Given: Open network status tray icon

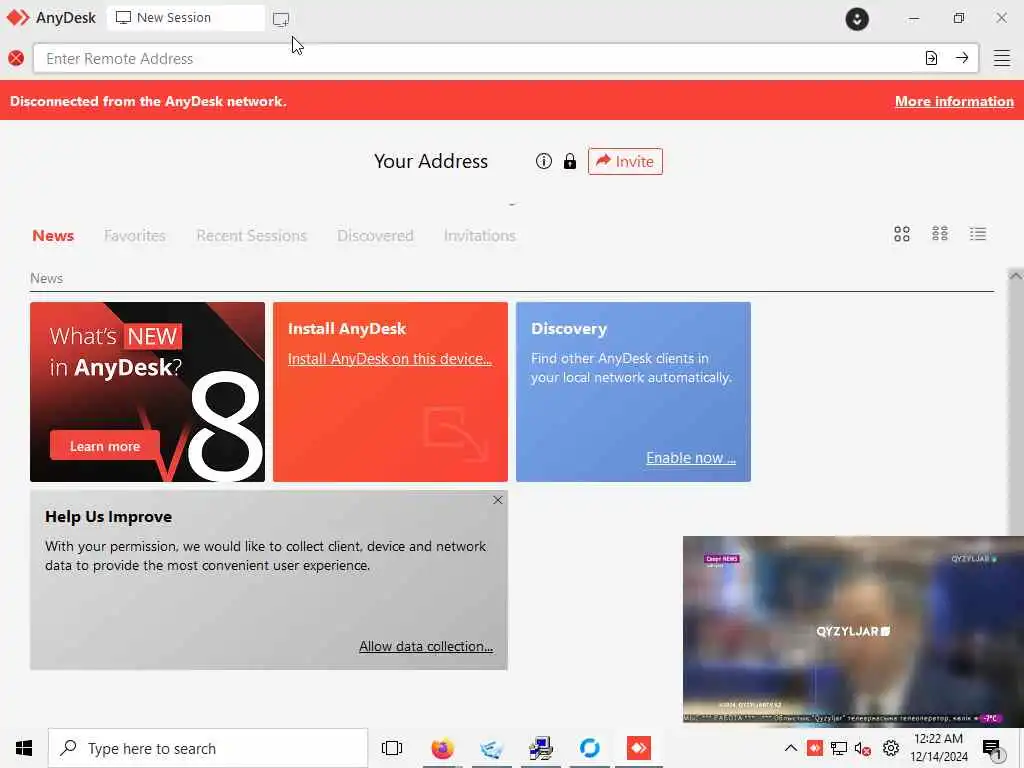Looking at the screenshot, I should (x=839, y=748).
